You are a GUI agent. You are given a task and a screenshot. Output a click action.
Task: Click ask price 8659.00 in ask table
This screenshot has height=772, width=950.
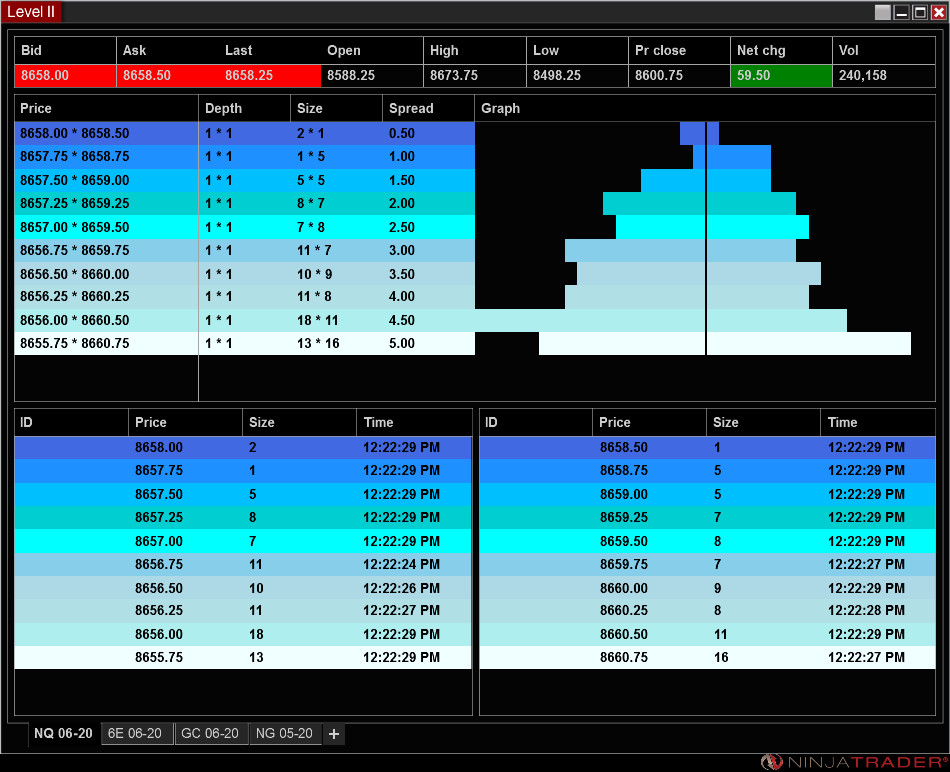[x=623, y=494]
